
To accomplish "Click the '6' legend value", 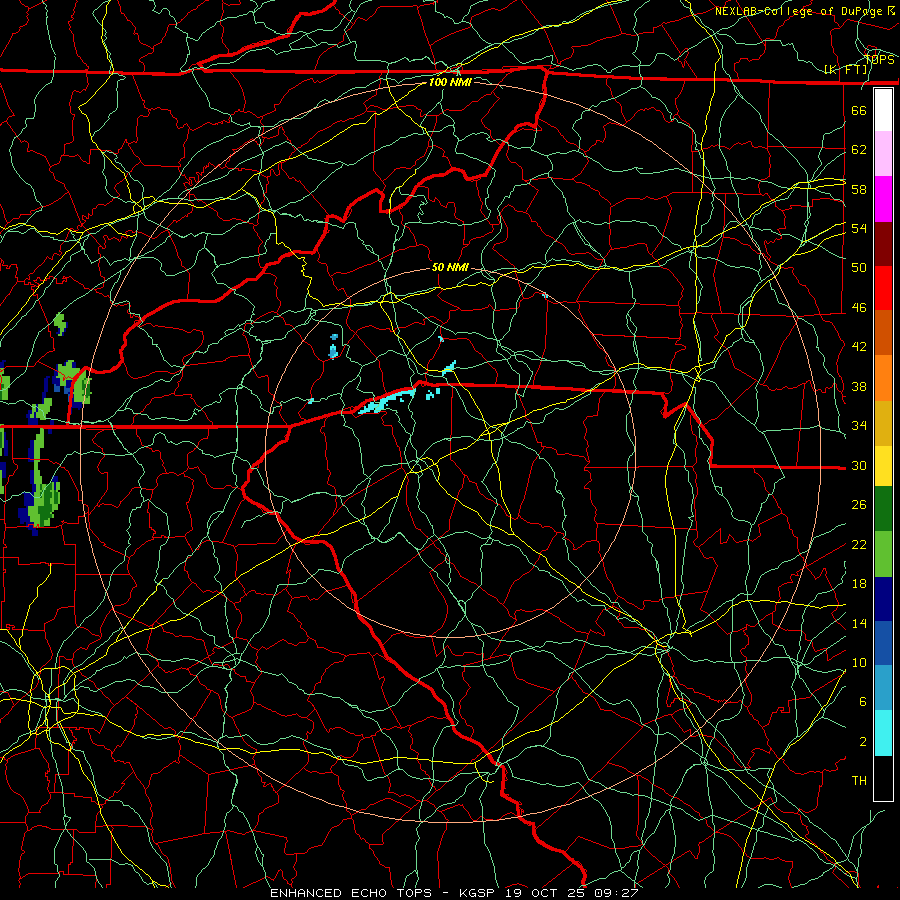I will (x=863, y=702).
